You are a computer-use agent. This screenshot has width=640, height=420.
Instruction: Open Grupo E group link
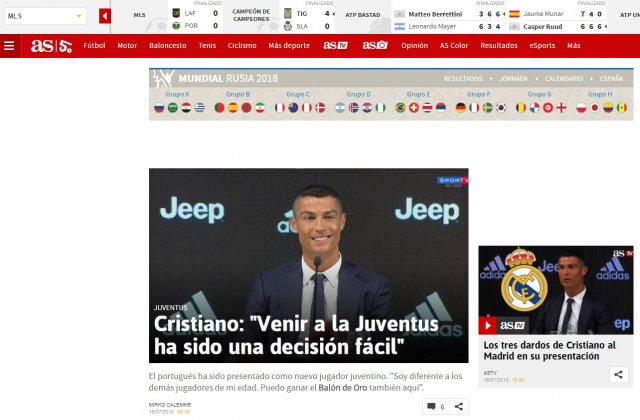[x=418, y=94]
